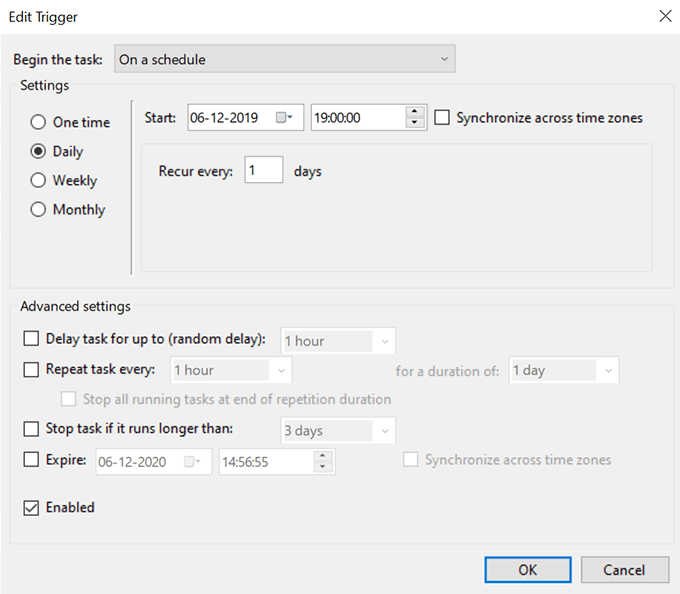Check Stop task if it runs longer
The height and width of the screenshot is (594, 680).
[31, 430]
